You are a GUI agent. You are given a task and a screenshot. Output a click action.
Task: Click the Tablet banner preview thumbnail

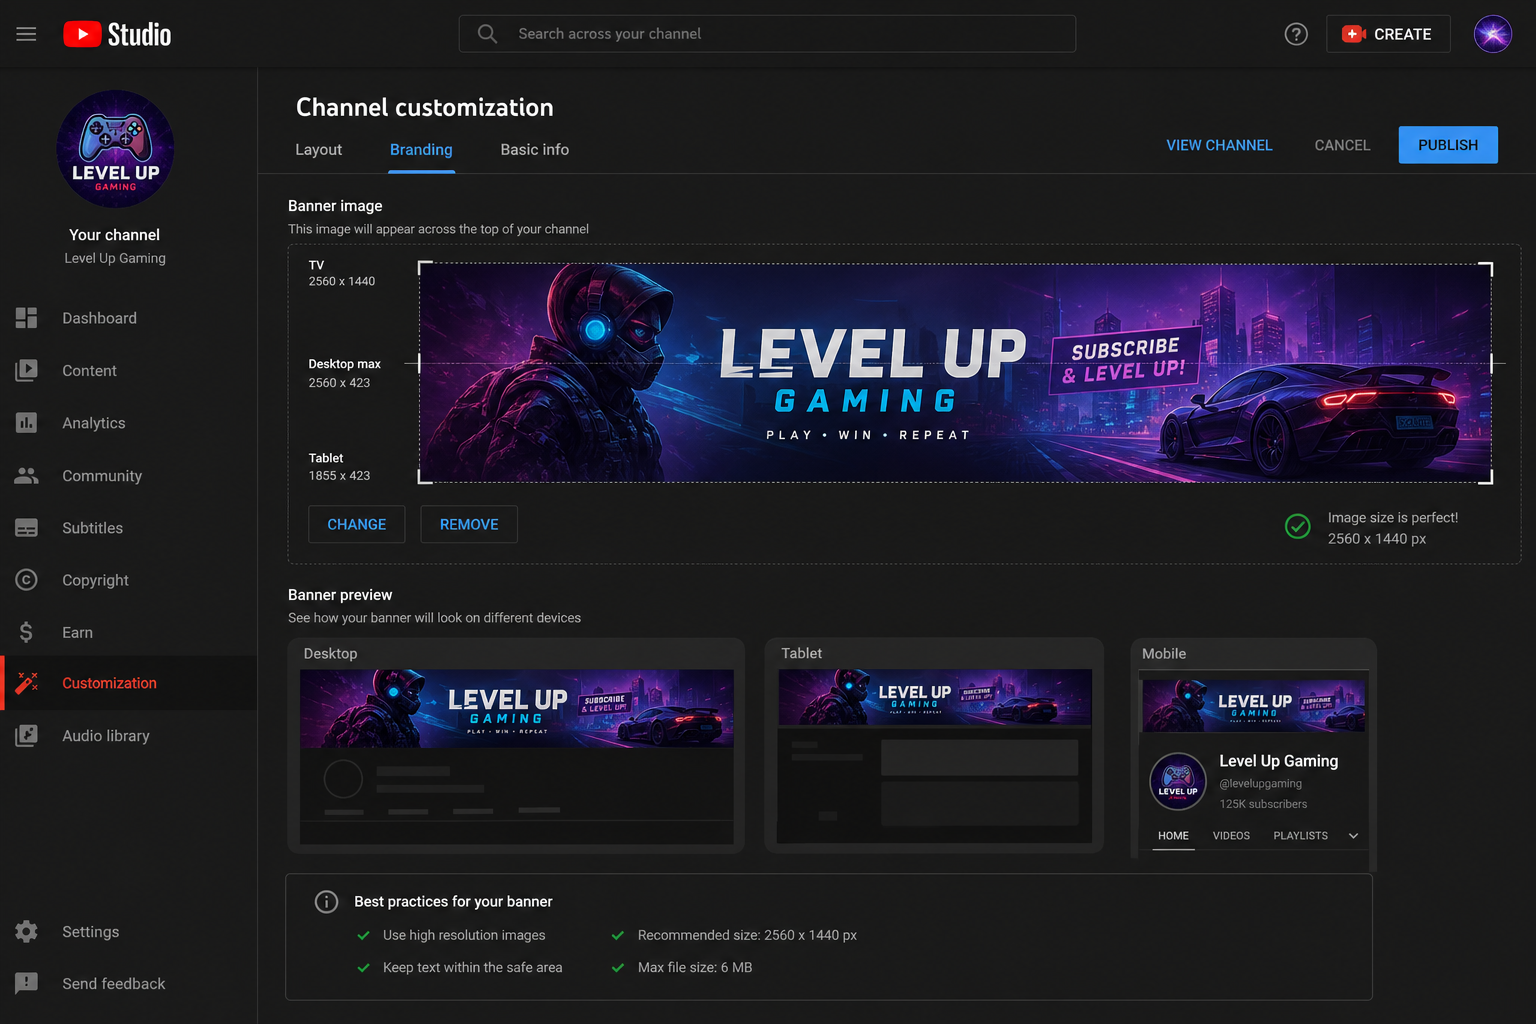tap(935, 697)
